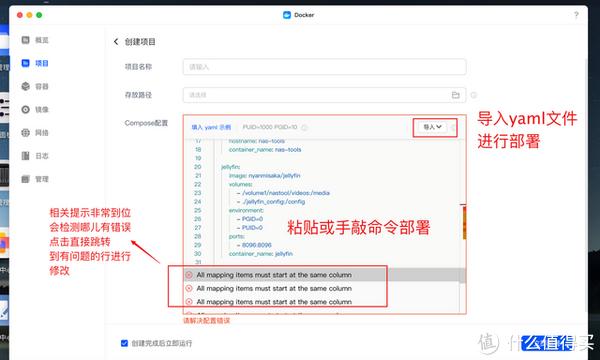Click the Compose配置 field label

(x=146, y=123)
